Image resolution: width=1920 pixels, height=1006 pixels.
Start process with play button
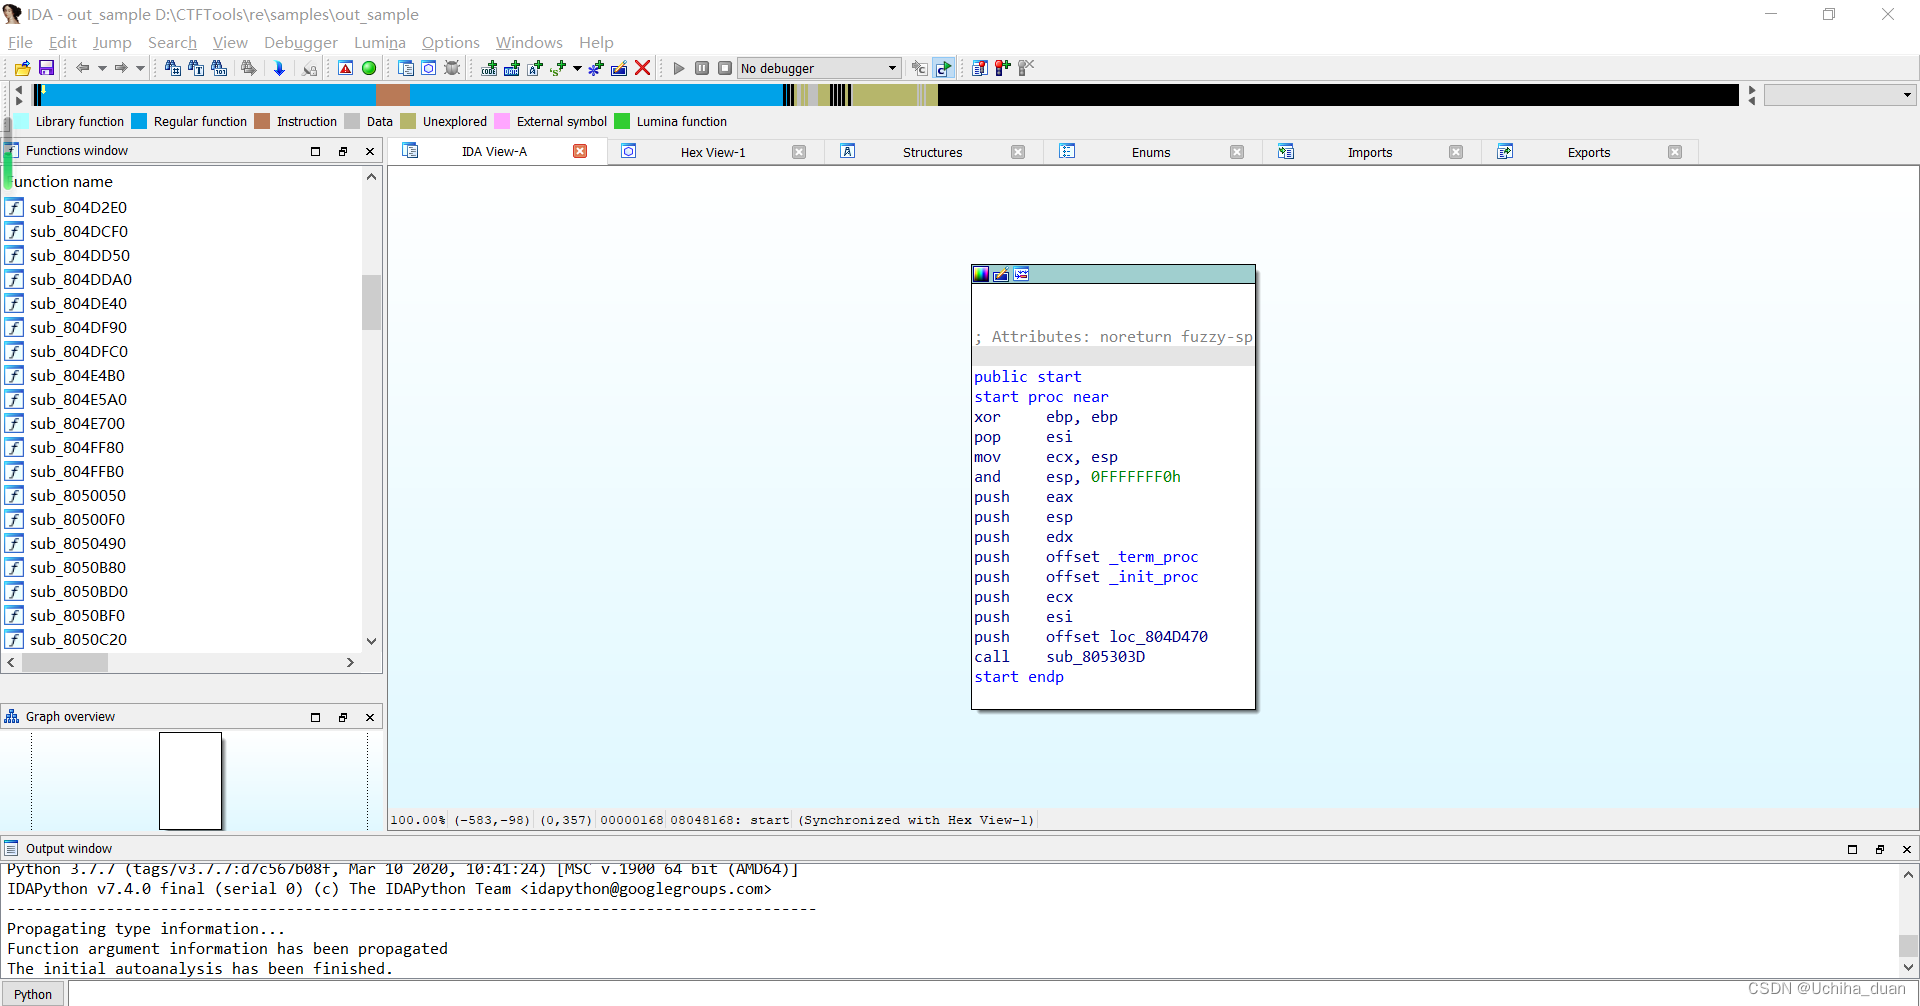point(679,68)
